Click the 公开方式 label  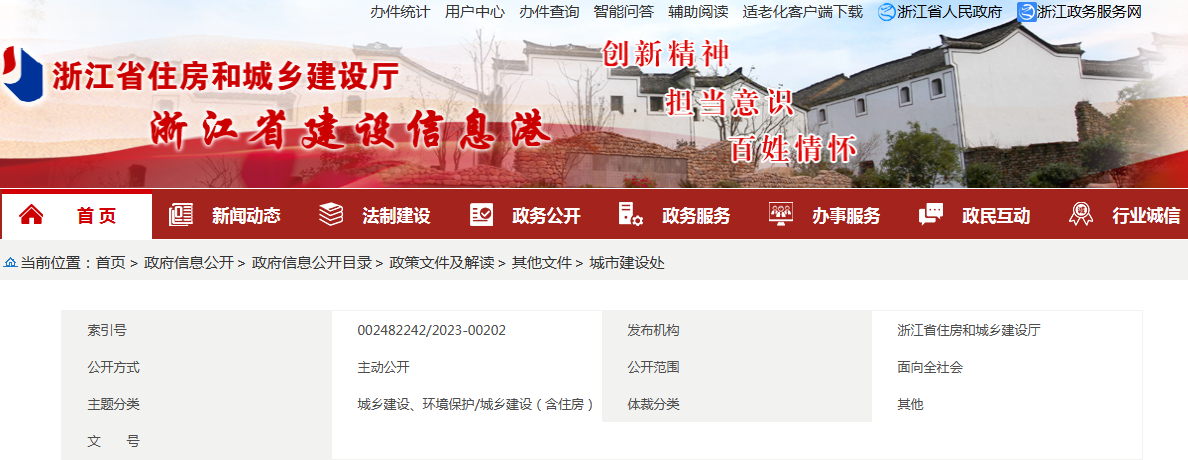114,368
